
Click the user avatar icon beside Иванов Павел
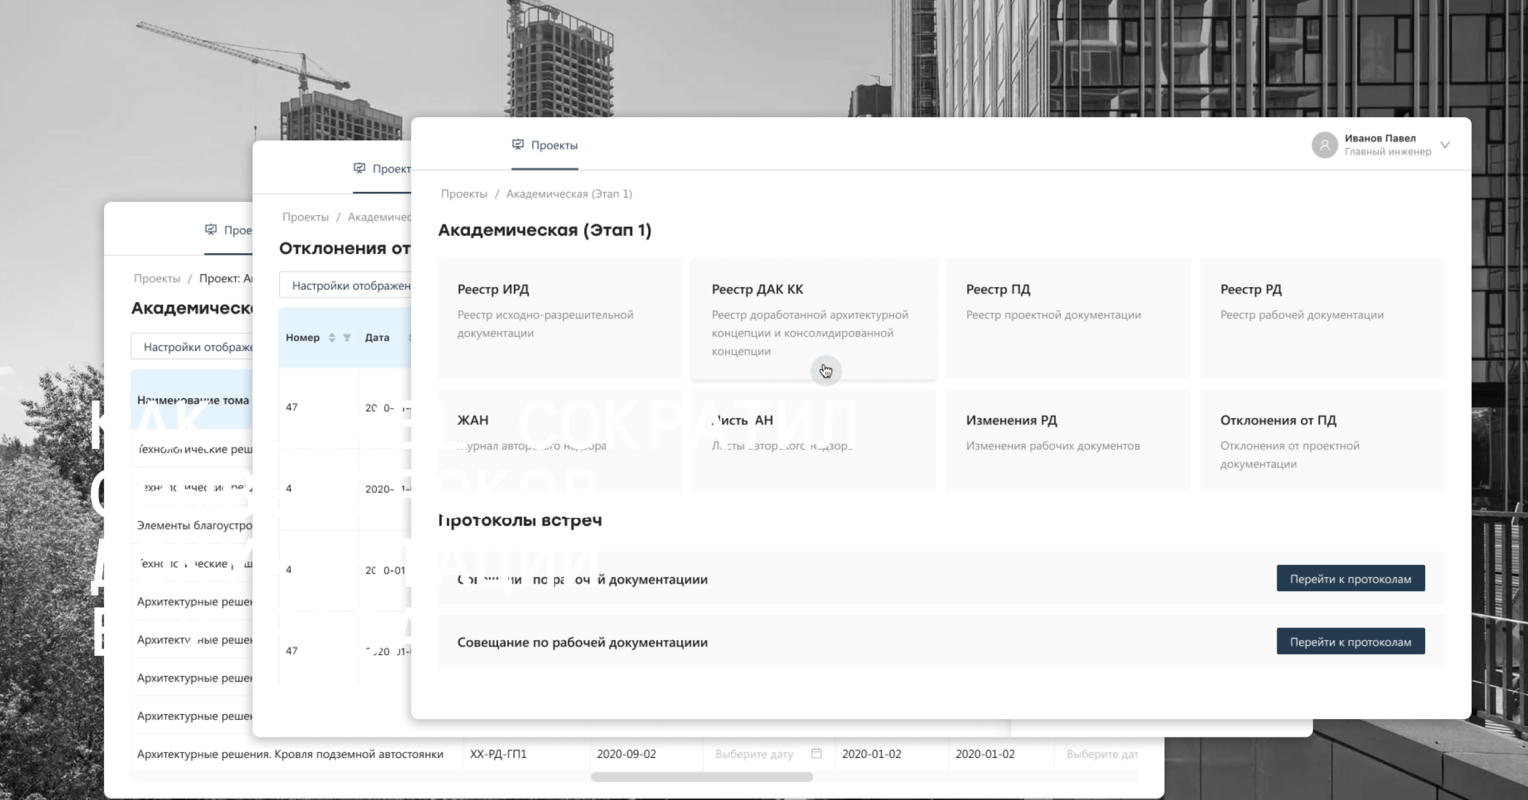(x=1324, y=145)
